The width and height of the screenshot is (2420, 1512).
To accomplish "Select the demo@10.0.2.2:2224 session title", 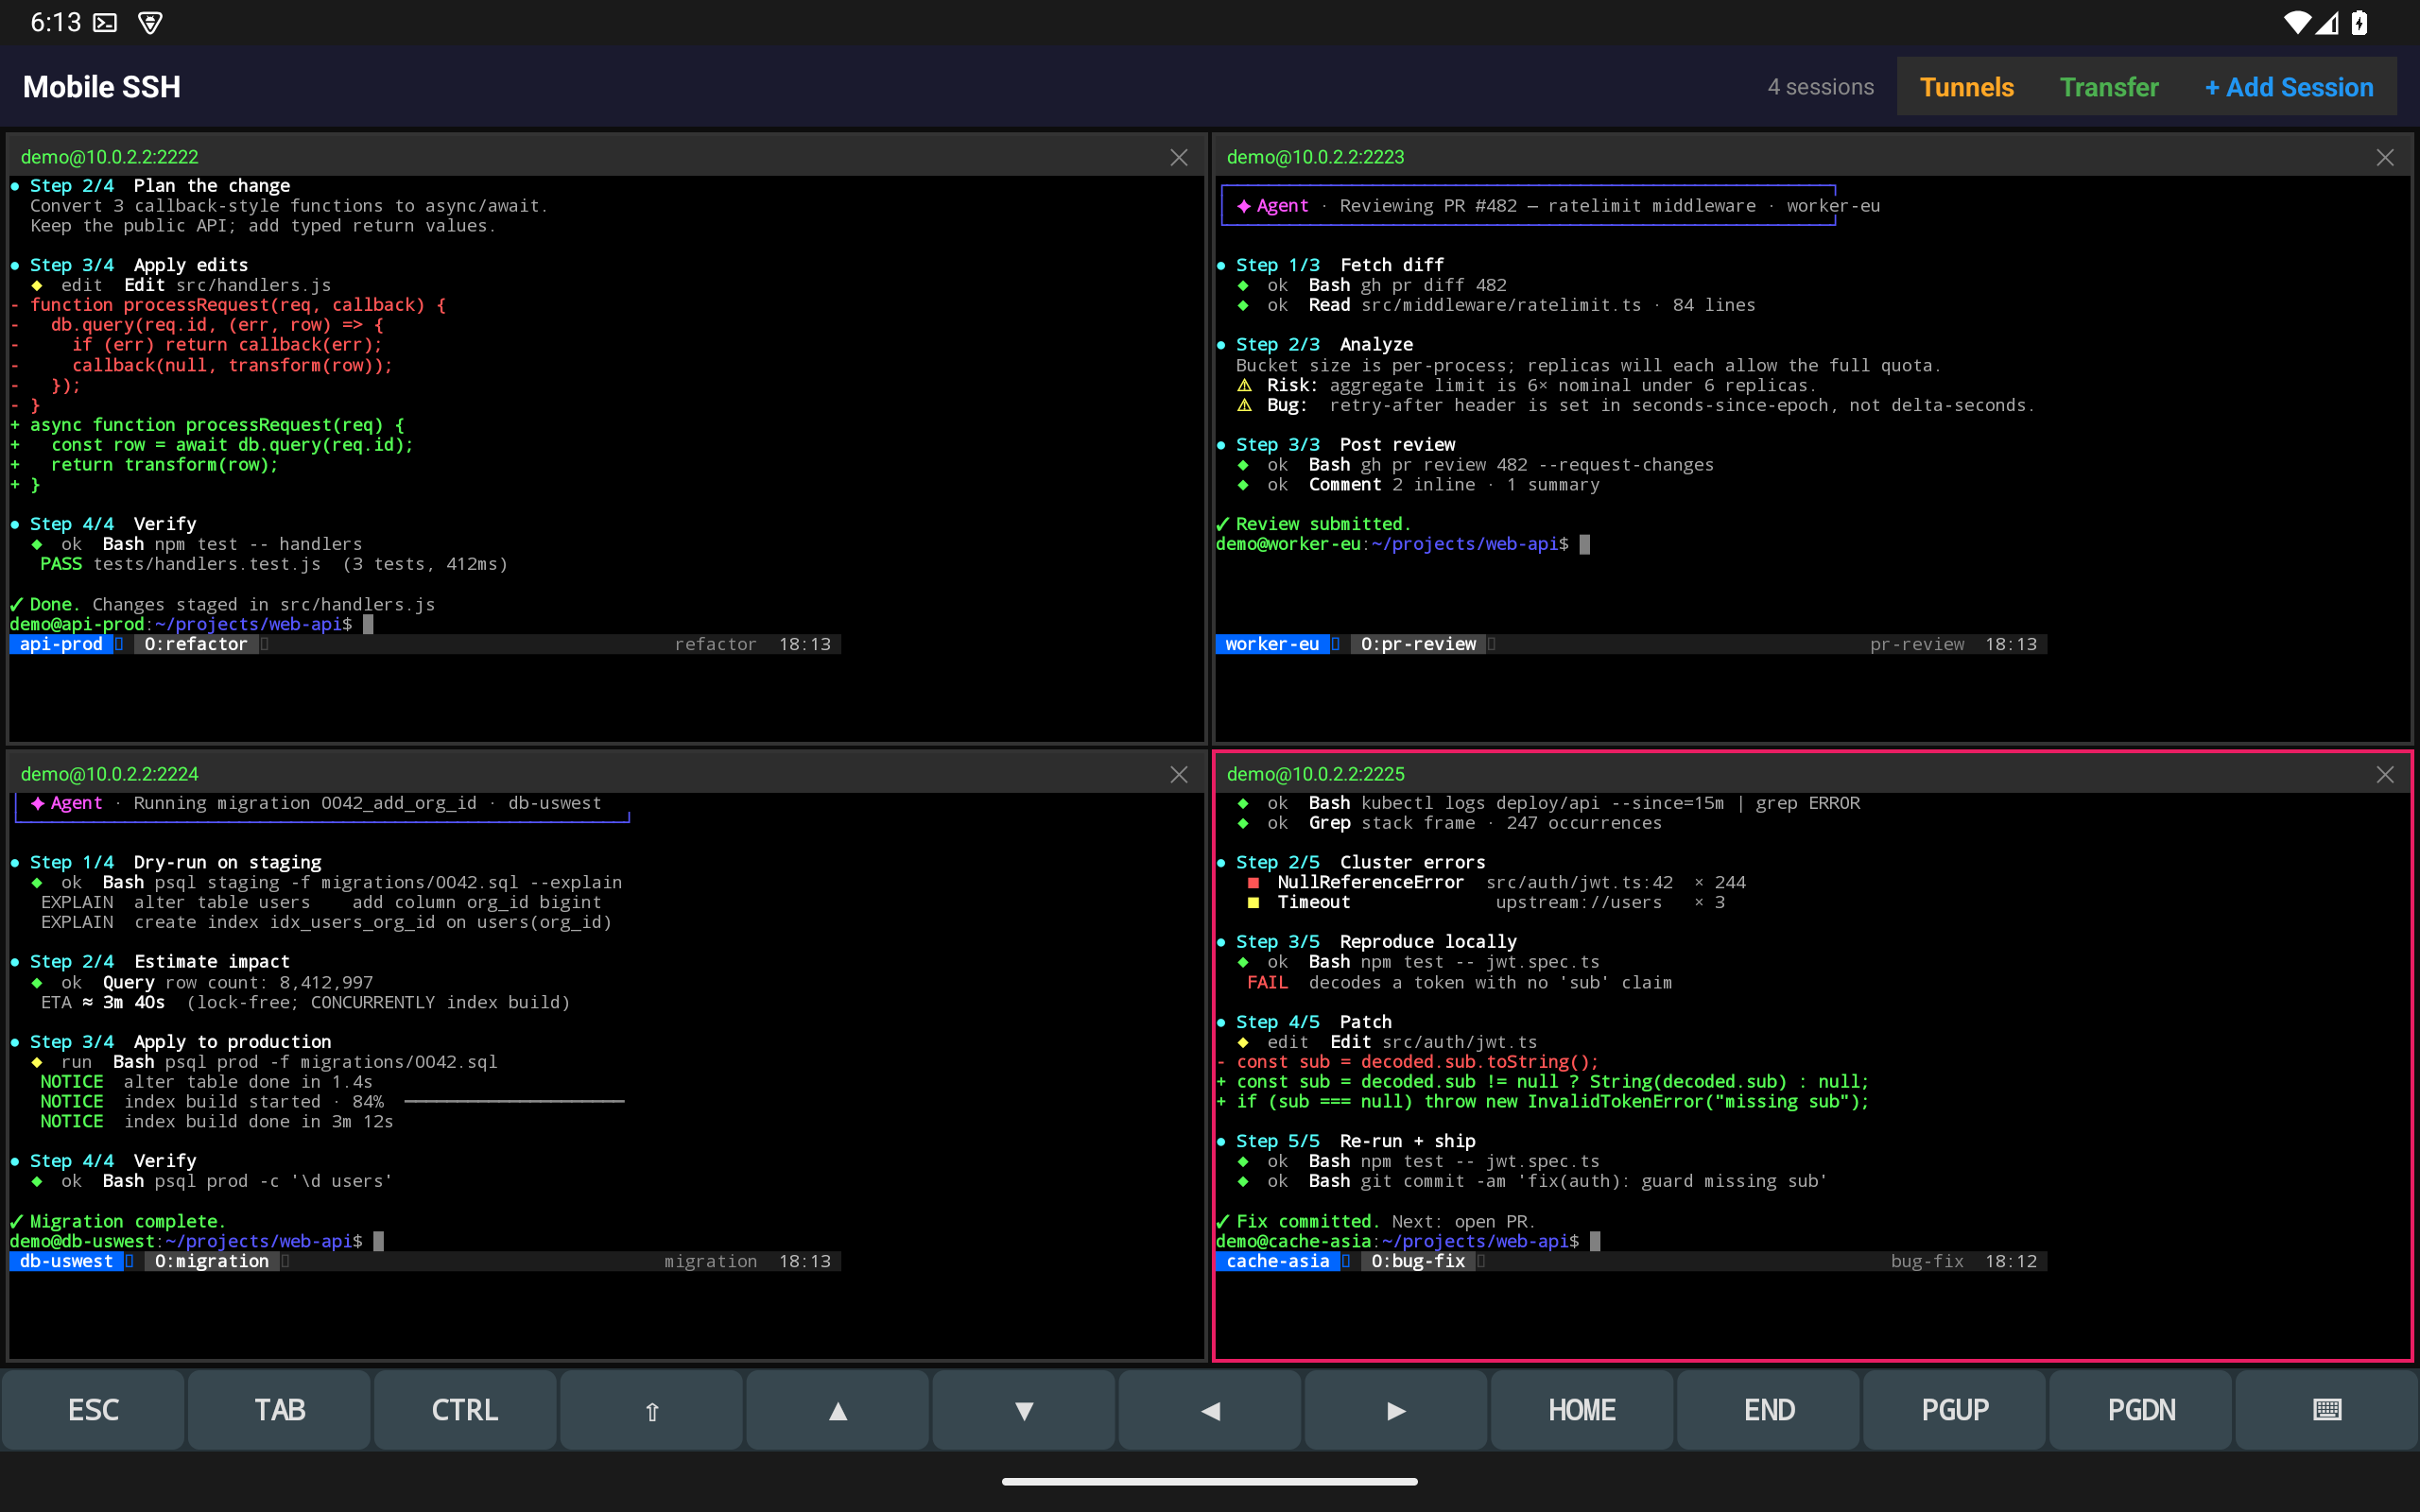I will [110, 774].
